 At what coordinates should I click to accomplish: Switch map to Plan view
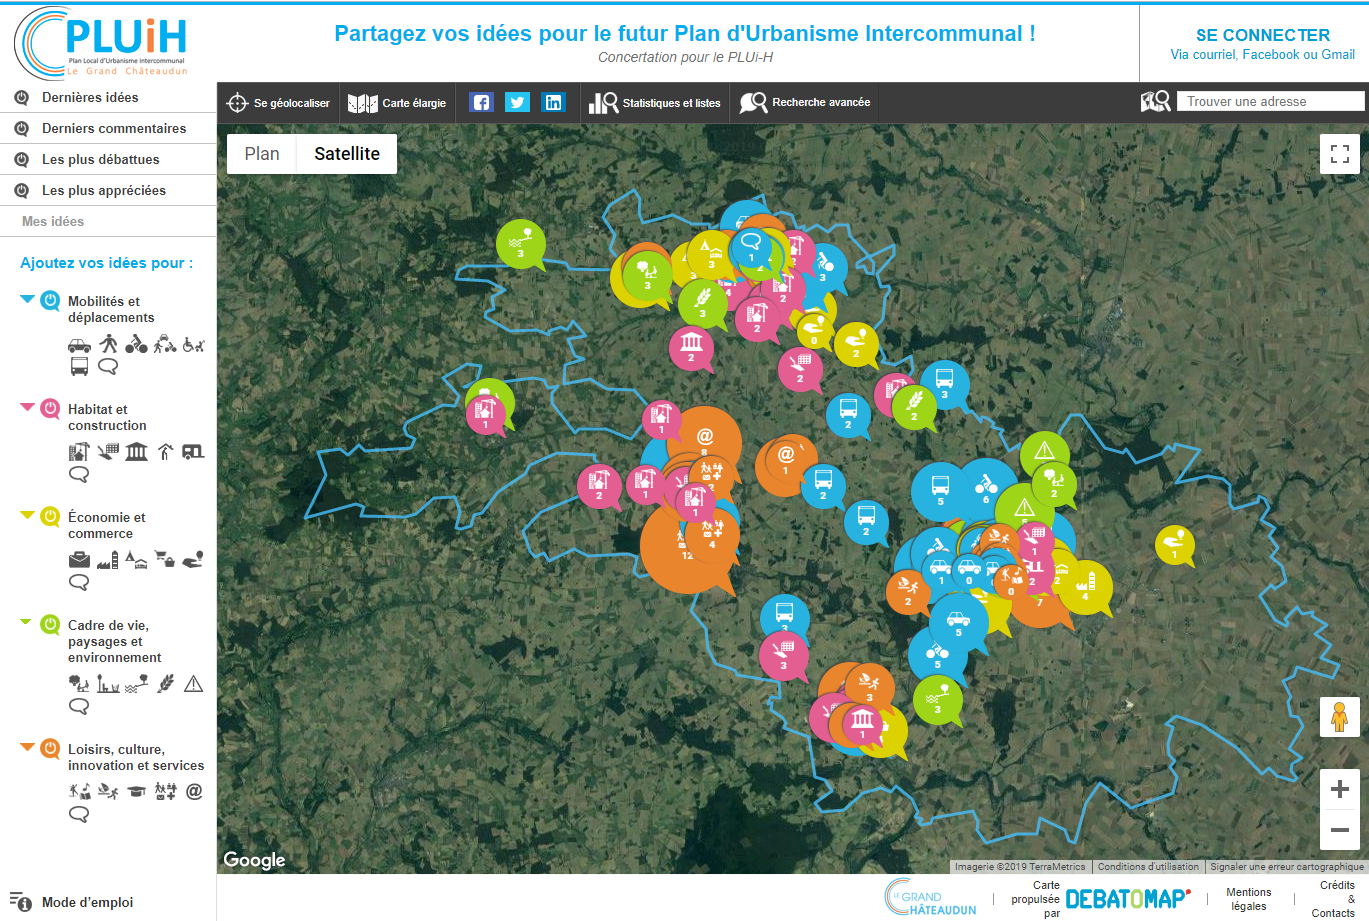point(262,154)
